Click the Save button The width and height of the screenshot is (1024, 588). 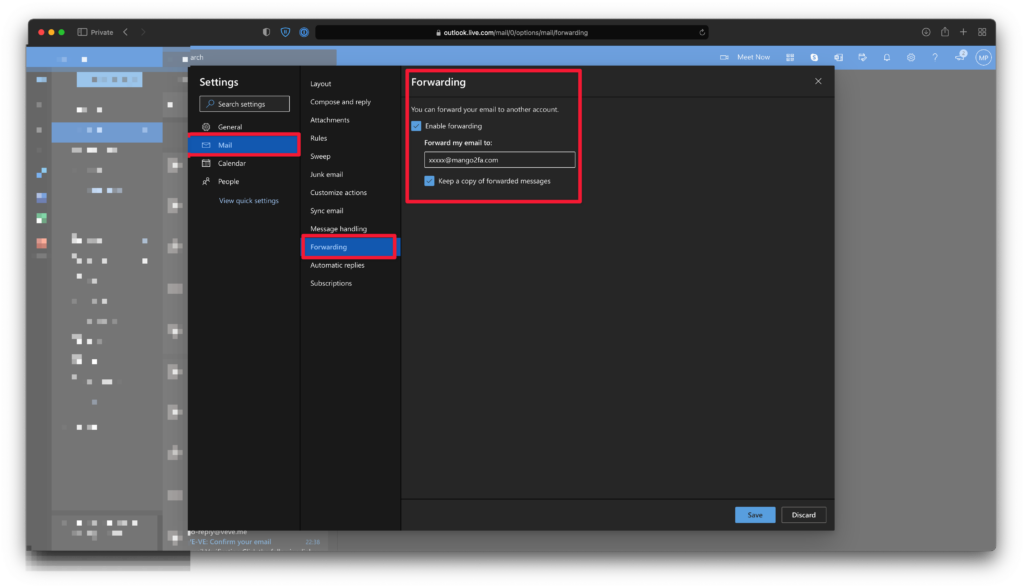[754, 515]
